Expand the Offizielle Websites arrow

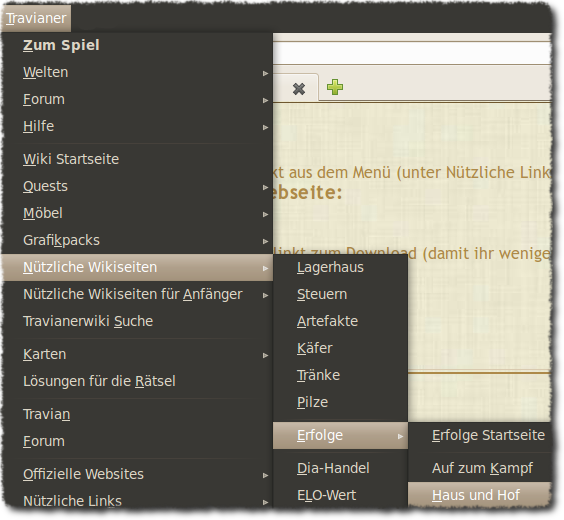tap(265, 475)
